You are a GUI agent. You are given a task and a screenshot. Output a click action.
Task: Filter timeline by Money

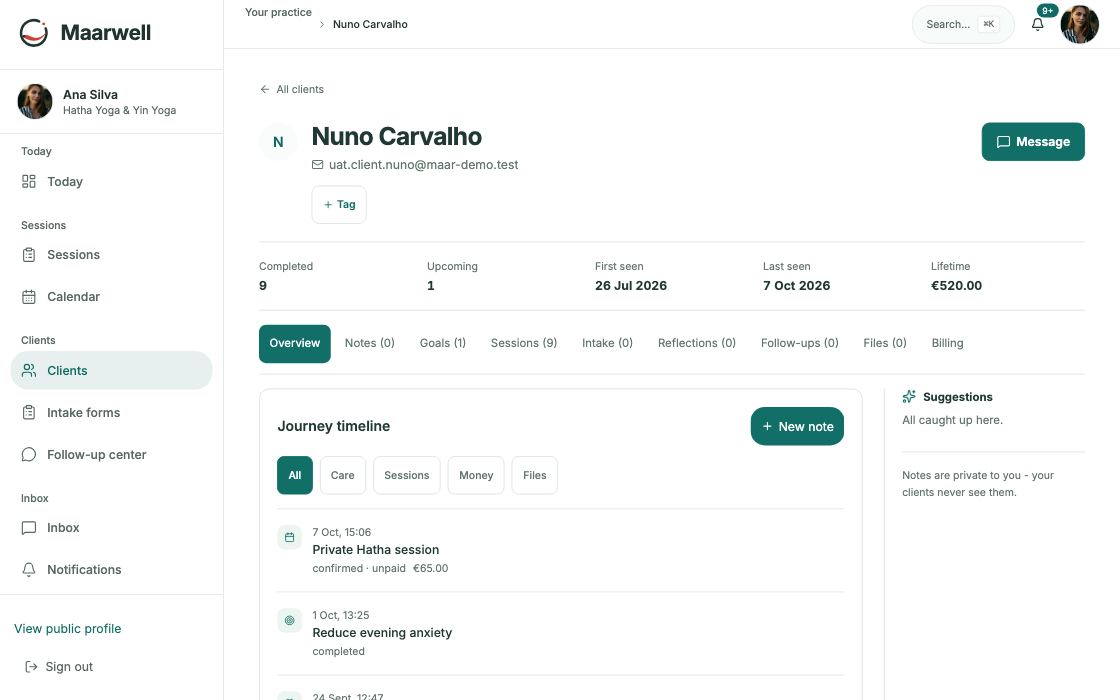[476, 475]
